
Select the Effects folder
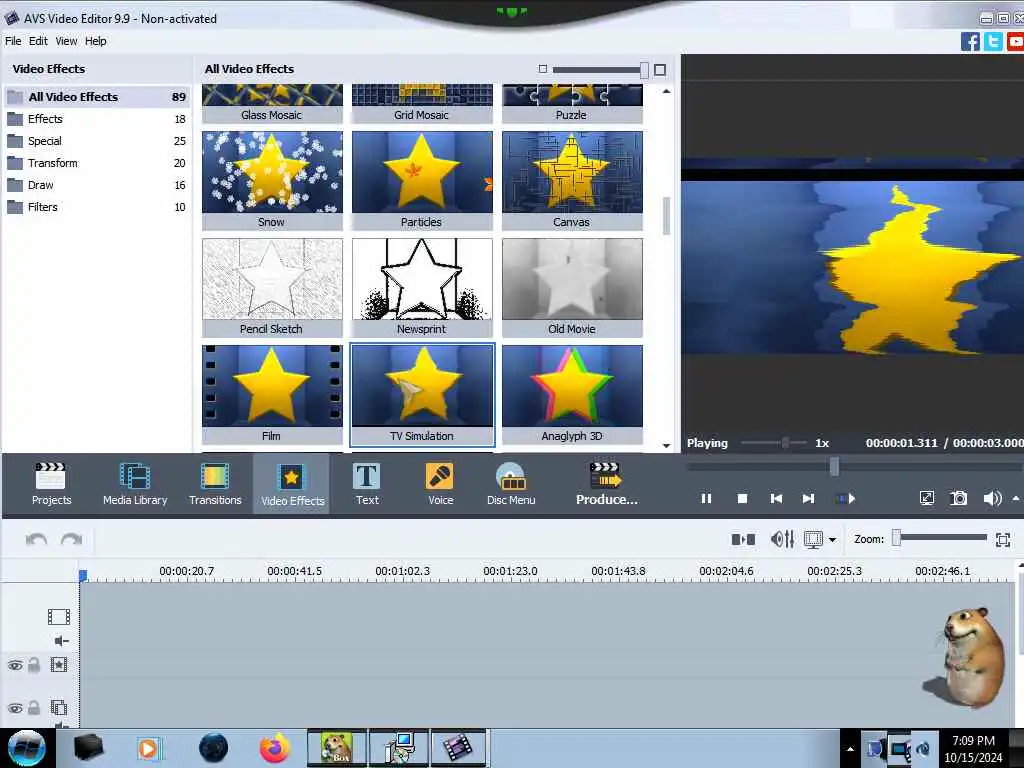[x=97, y=119]
